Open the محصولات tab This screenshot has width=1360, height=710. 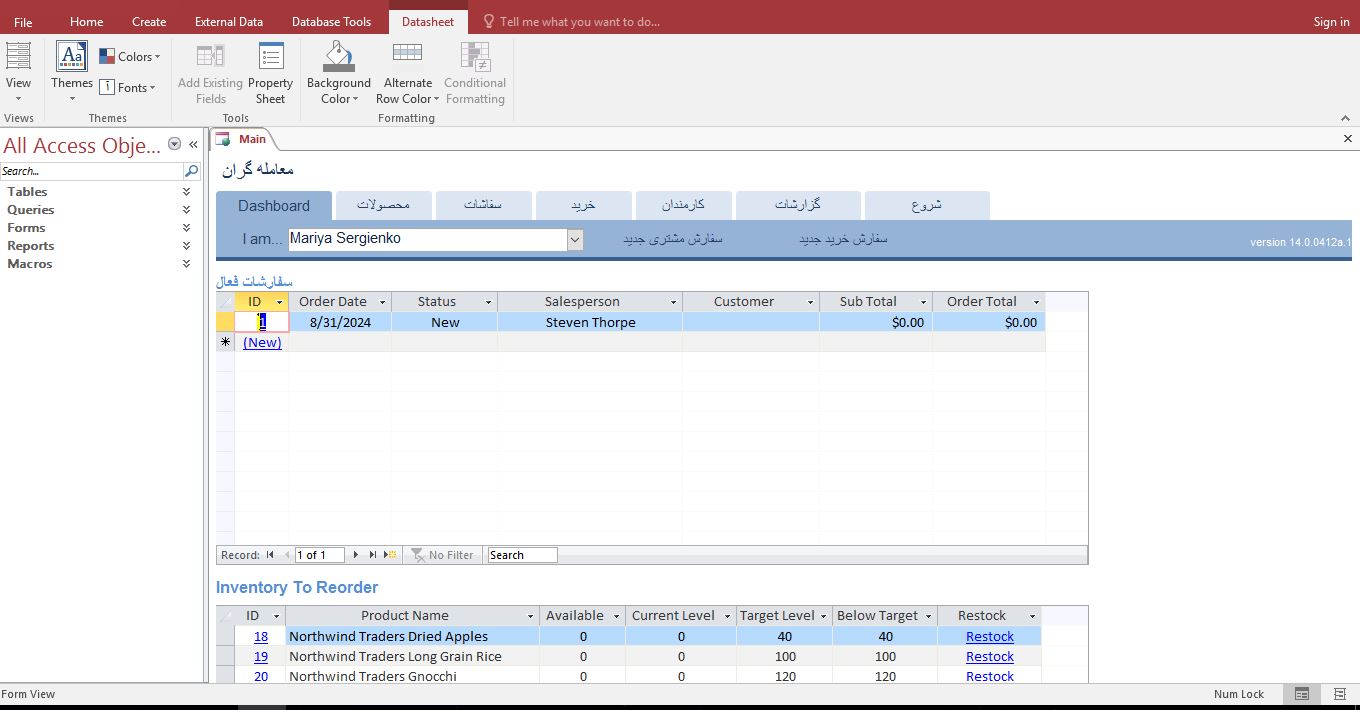[384, 205]
